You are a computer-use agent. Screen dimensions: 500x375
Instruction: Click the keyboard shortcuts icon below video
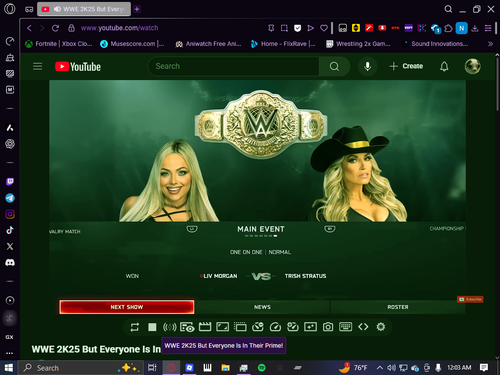pyautogui.click(x=345, y=327)
